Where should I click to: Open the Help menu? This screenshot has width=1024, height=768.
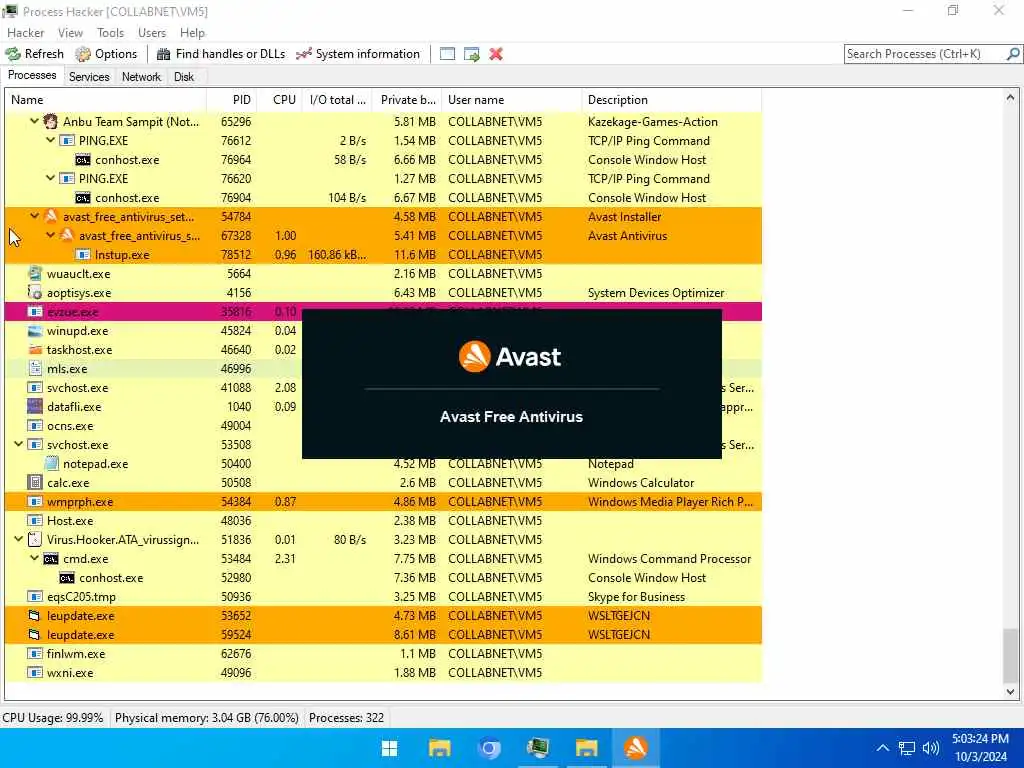point(192,33)
